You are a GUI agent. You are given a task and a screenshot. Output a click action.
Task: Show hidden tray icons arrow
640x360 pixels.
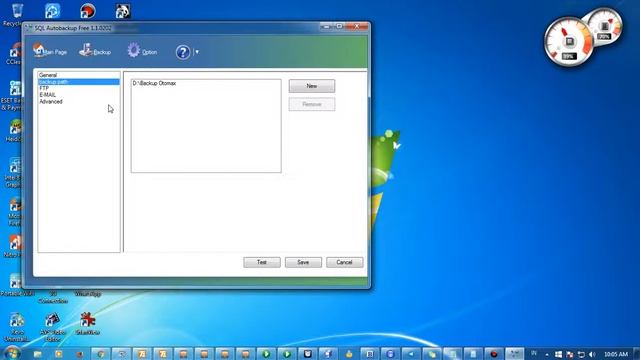pos(547,354)
